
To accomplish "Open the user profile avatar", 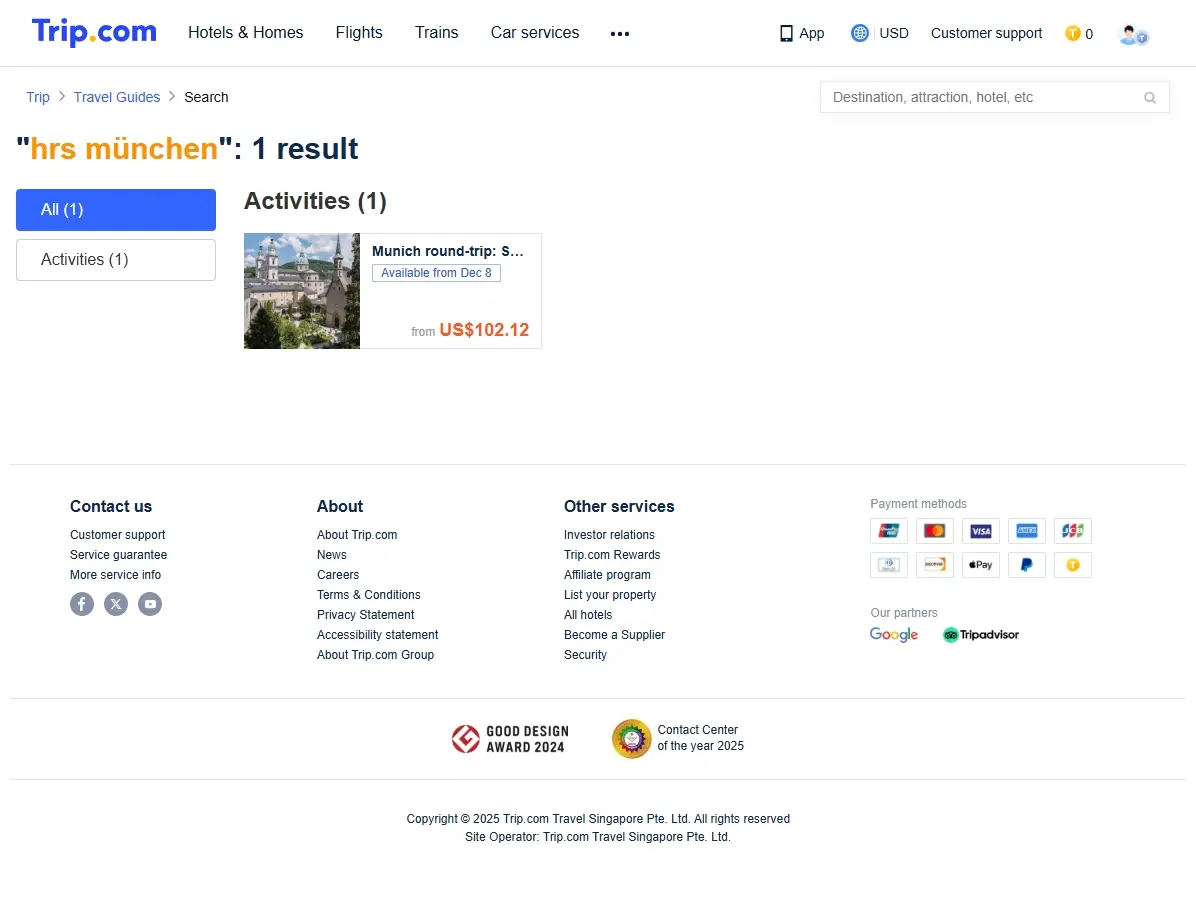I will pyautogui.click(x=1133, y=35).
